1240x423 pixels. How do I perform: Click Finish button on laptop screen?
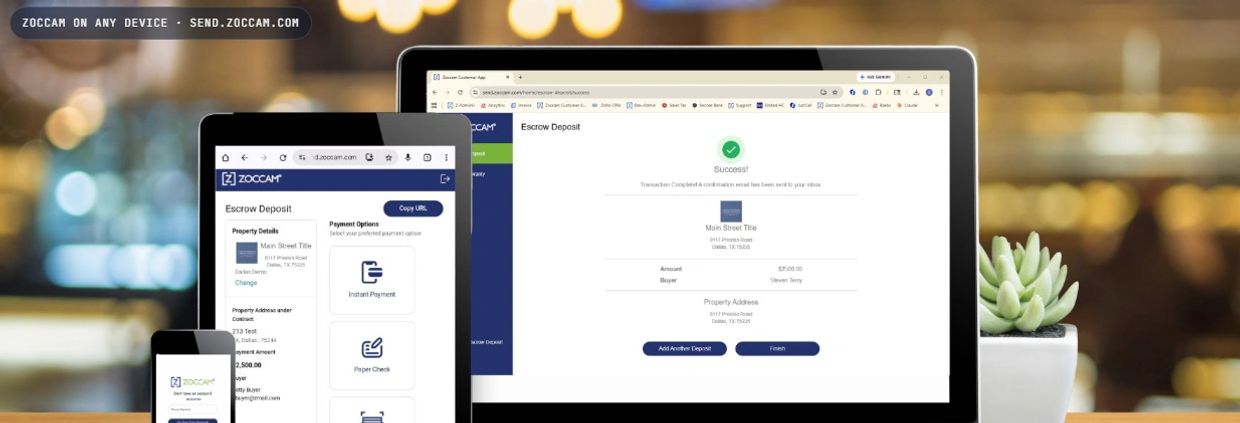tap(777, 348)
